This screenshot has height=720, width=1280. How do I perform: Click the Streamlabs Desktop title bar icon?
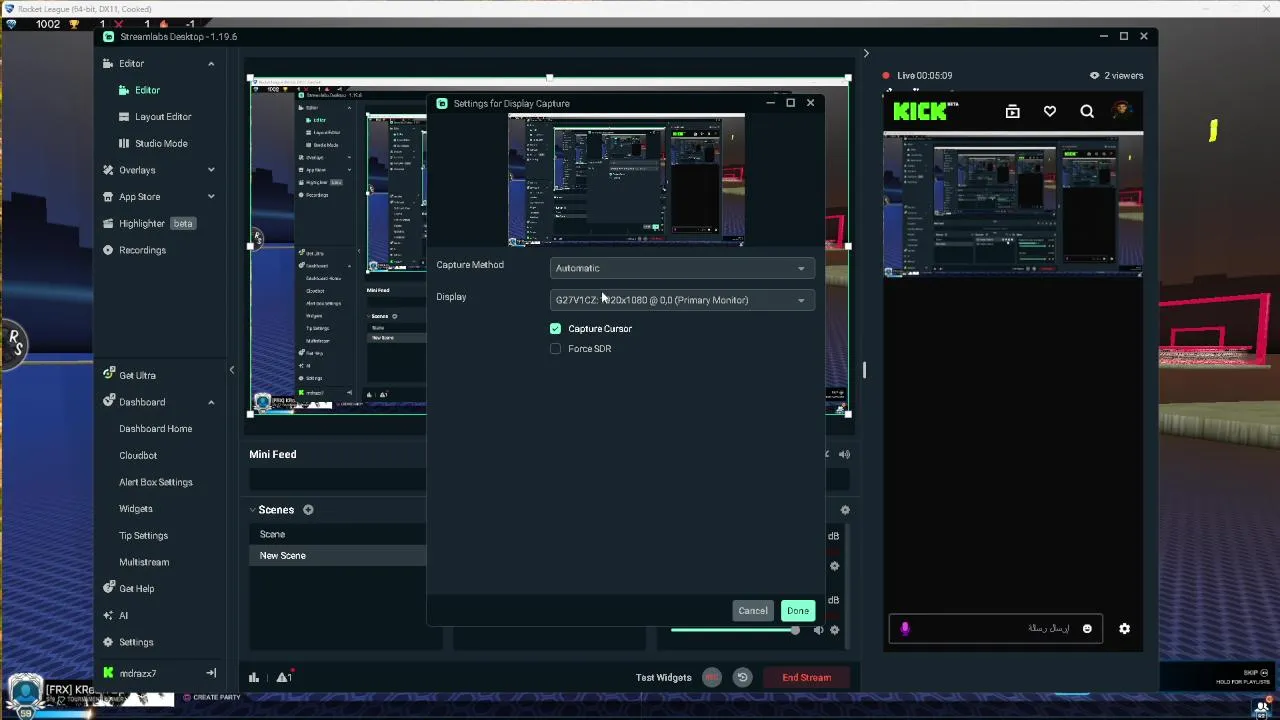pyautogui.click(x=110, y=37)
